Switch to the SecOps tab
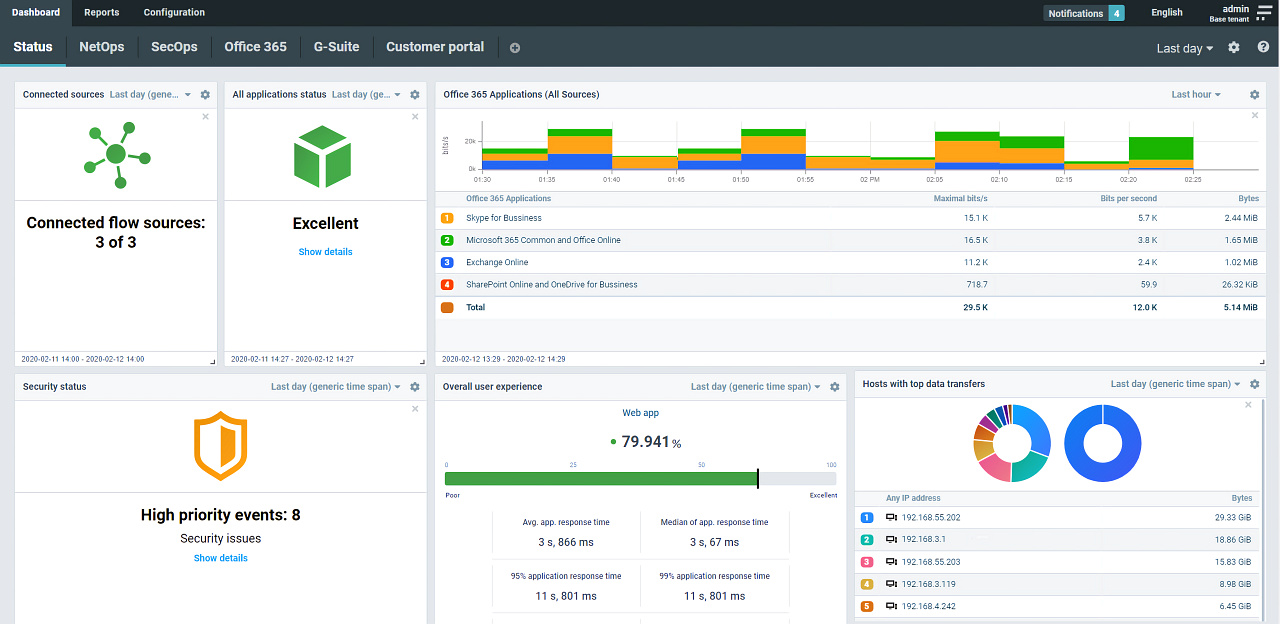 (x=174, y=47)
